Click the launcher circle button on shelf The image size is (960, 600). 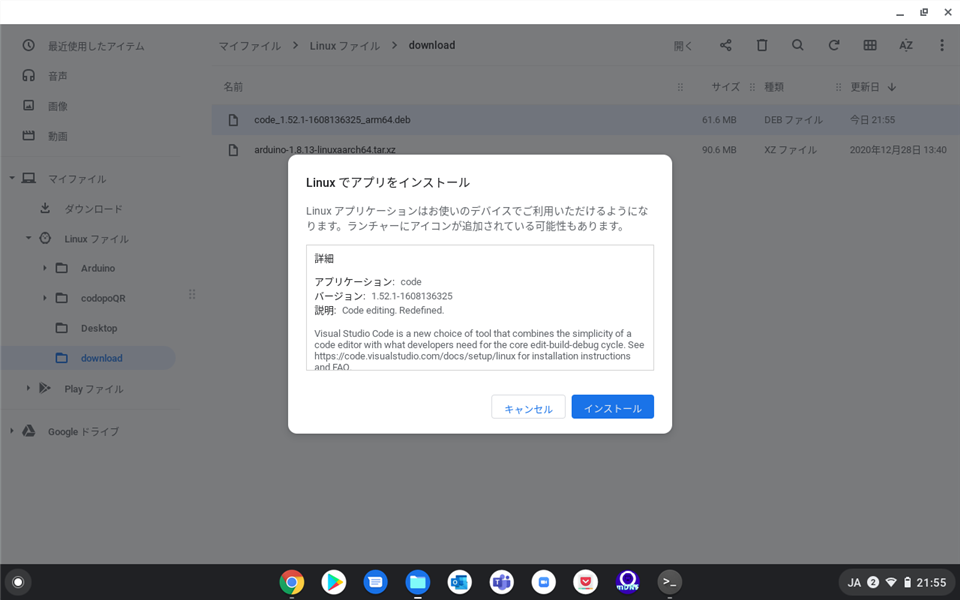click(x=18, y=582)
